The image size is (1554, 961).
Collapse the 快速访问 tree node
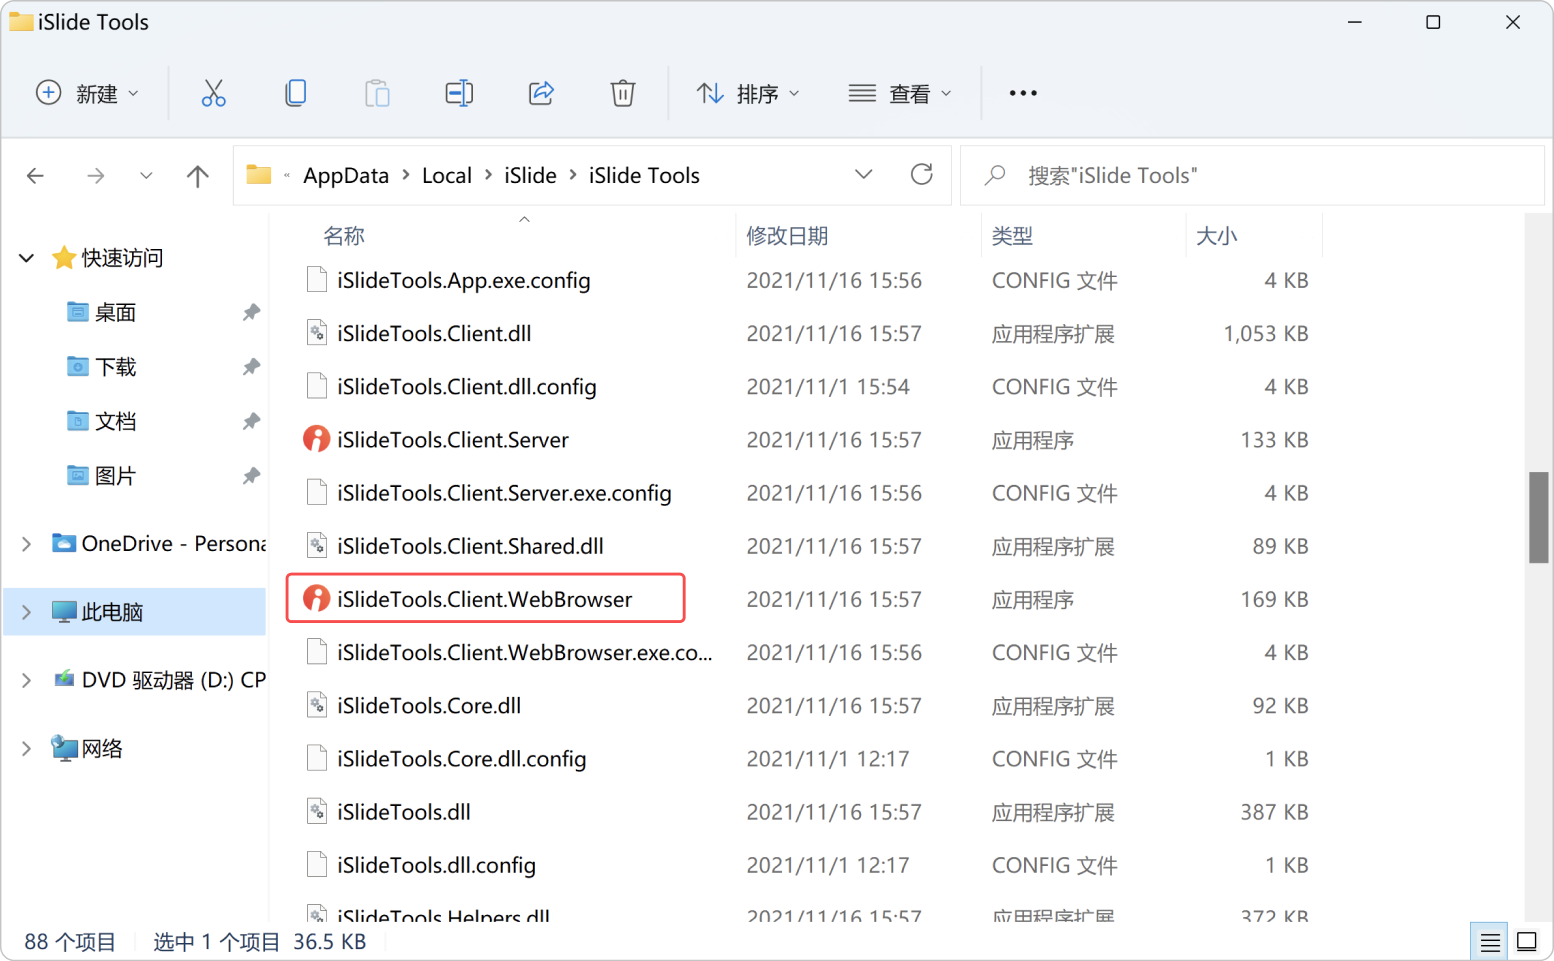27,258
